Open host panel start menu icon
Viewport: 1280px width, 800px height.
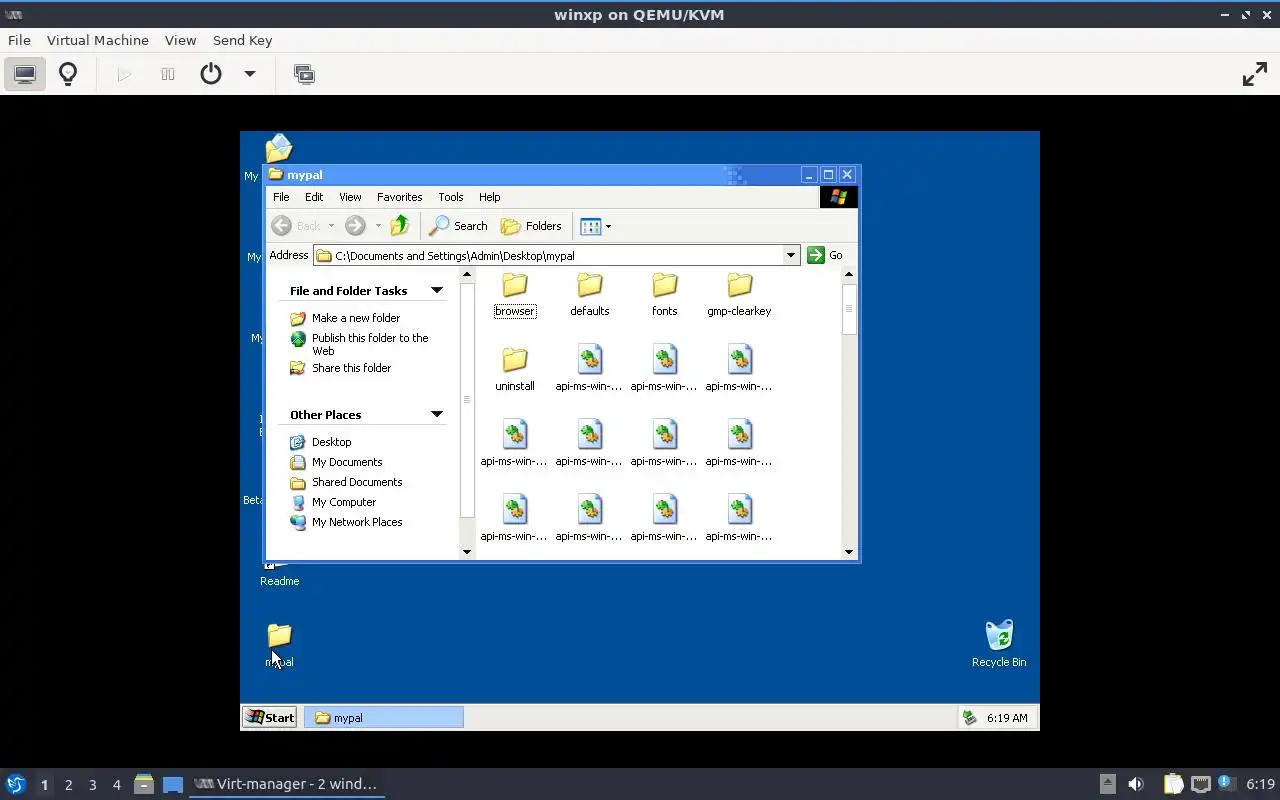click(x=15, y=784)
